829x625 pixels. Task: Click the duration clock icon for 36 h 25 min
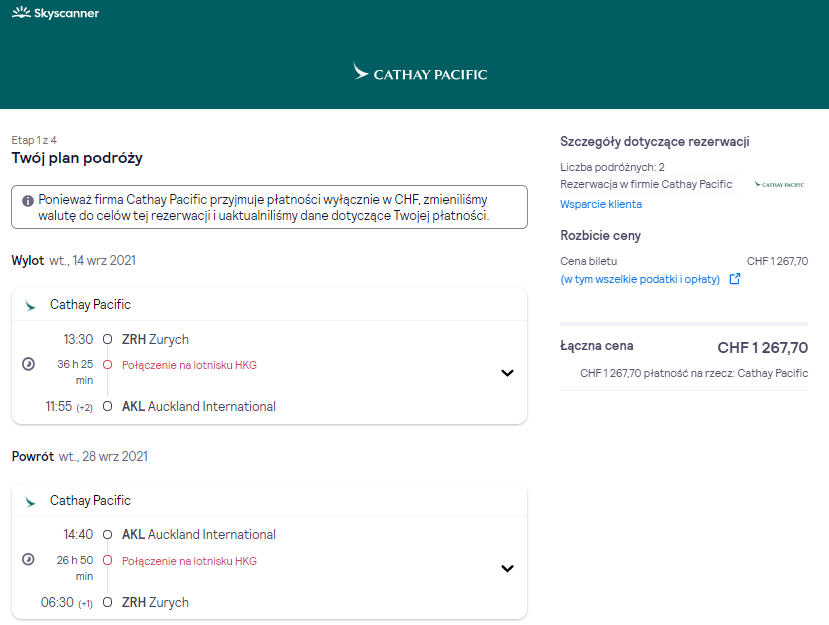tap(29, 364)
